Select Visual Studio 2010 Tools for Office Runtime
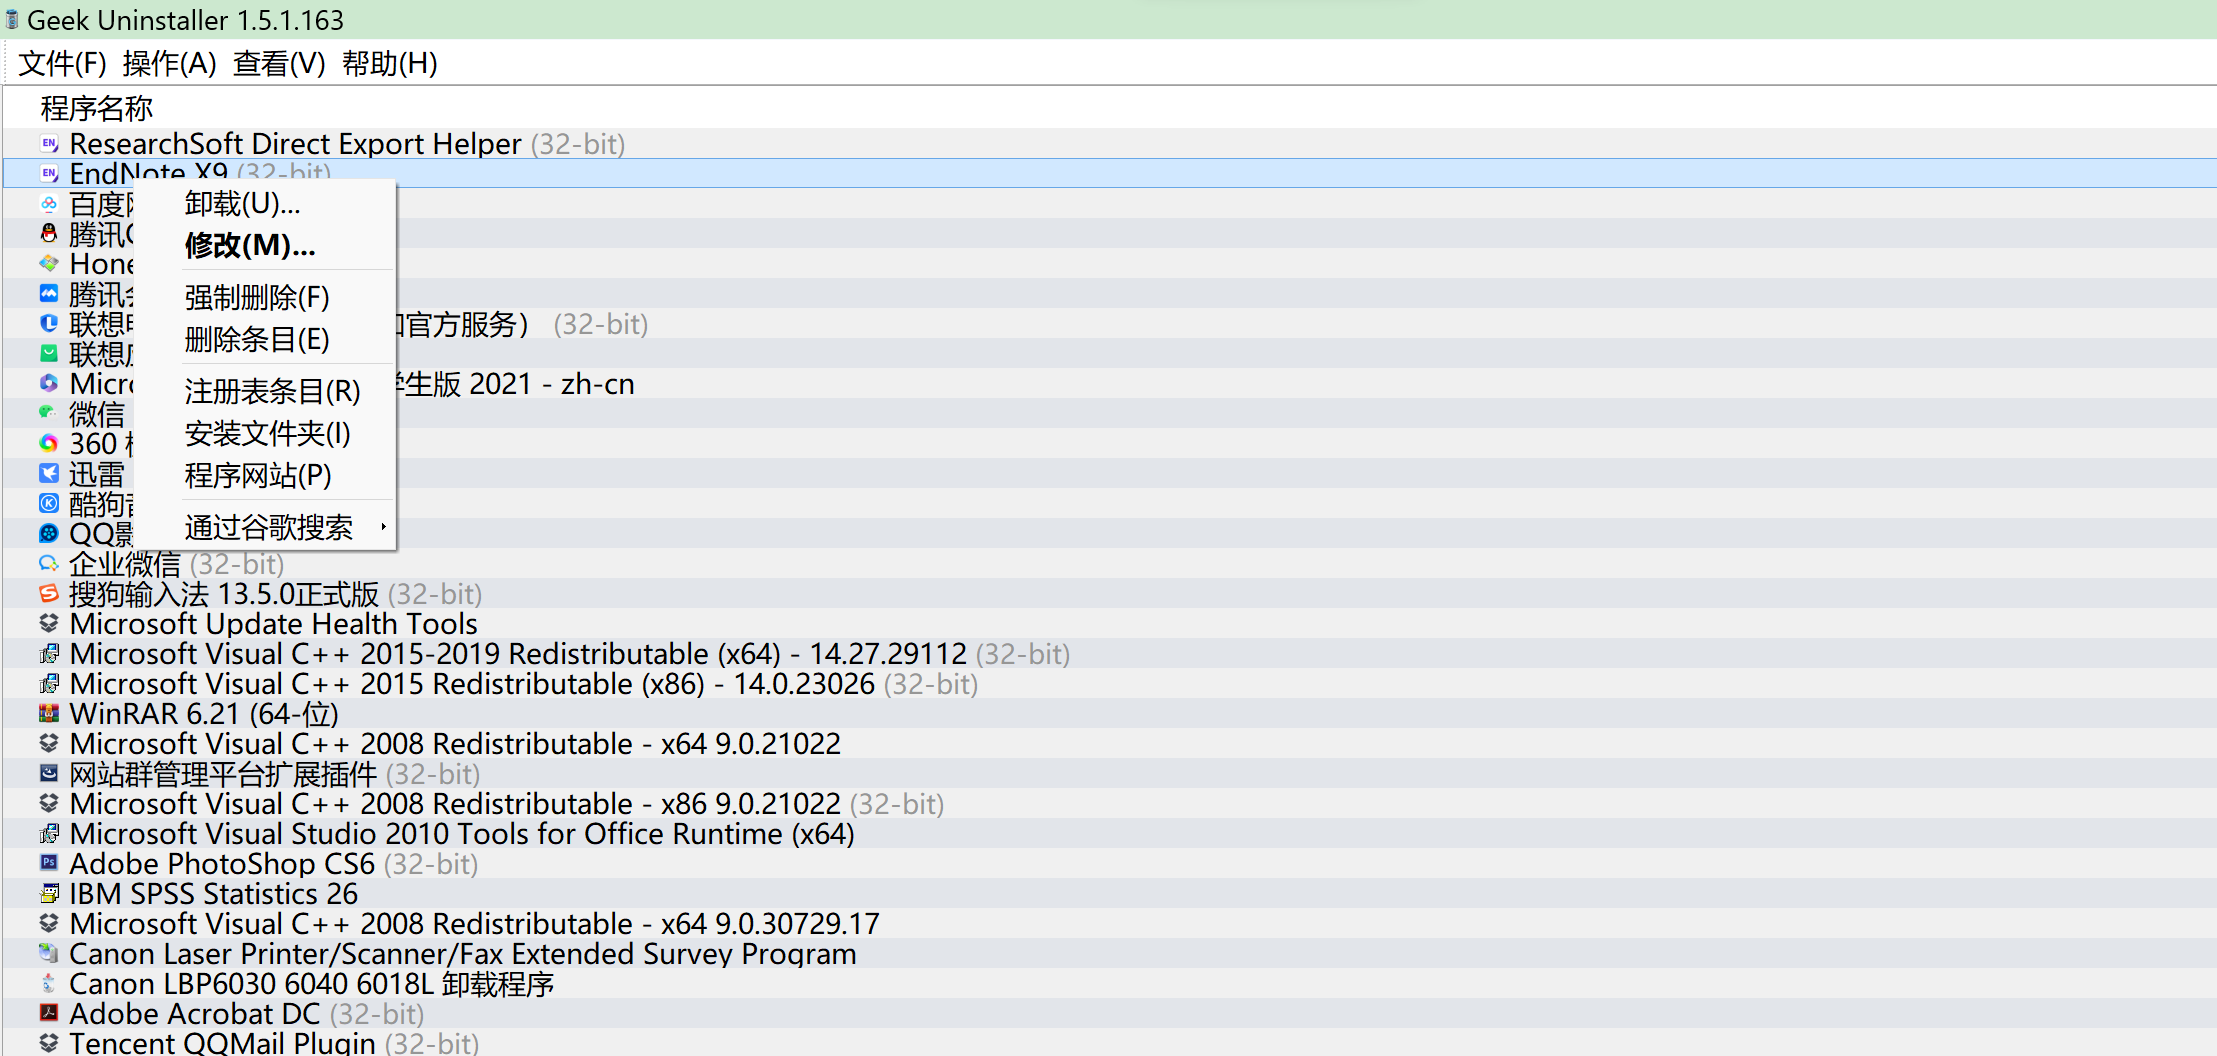The width and height of the screenshot is (2217, 1056). pyautogui.click(x=1110, y=834)
